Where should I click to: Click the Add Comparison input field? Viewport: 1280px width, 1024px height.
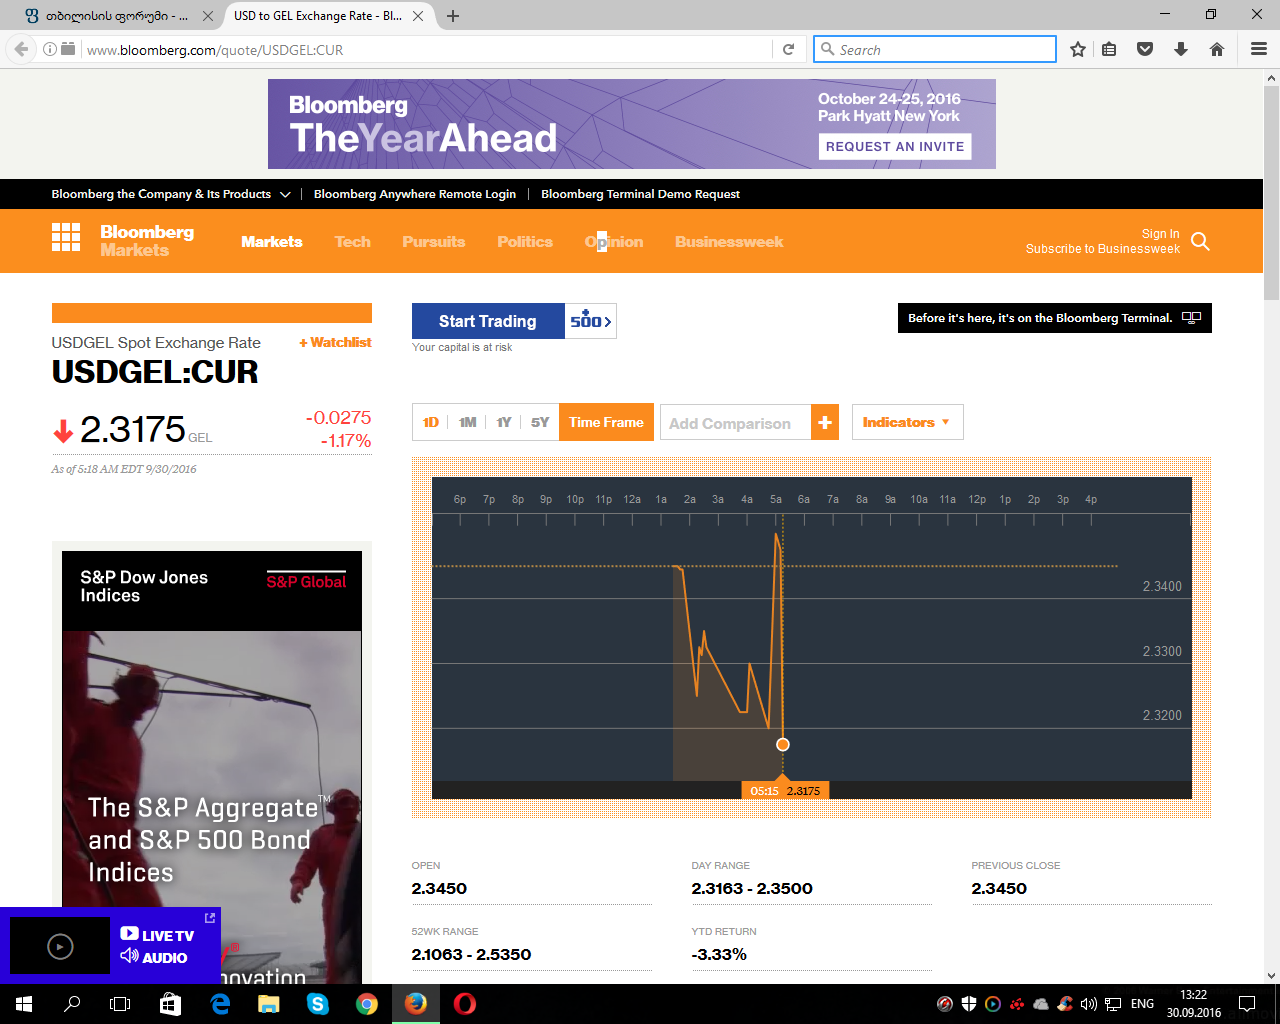pos(736,422)
